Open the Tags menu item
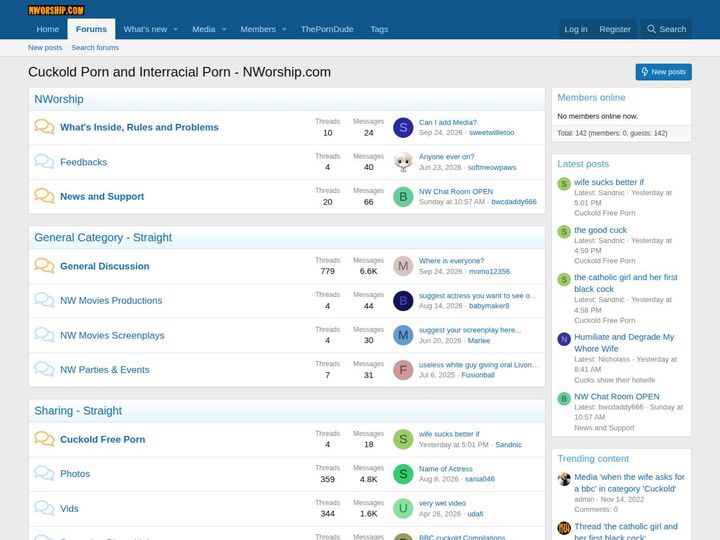This screenshot has height=540, width=720. click(x=379, y=29)
